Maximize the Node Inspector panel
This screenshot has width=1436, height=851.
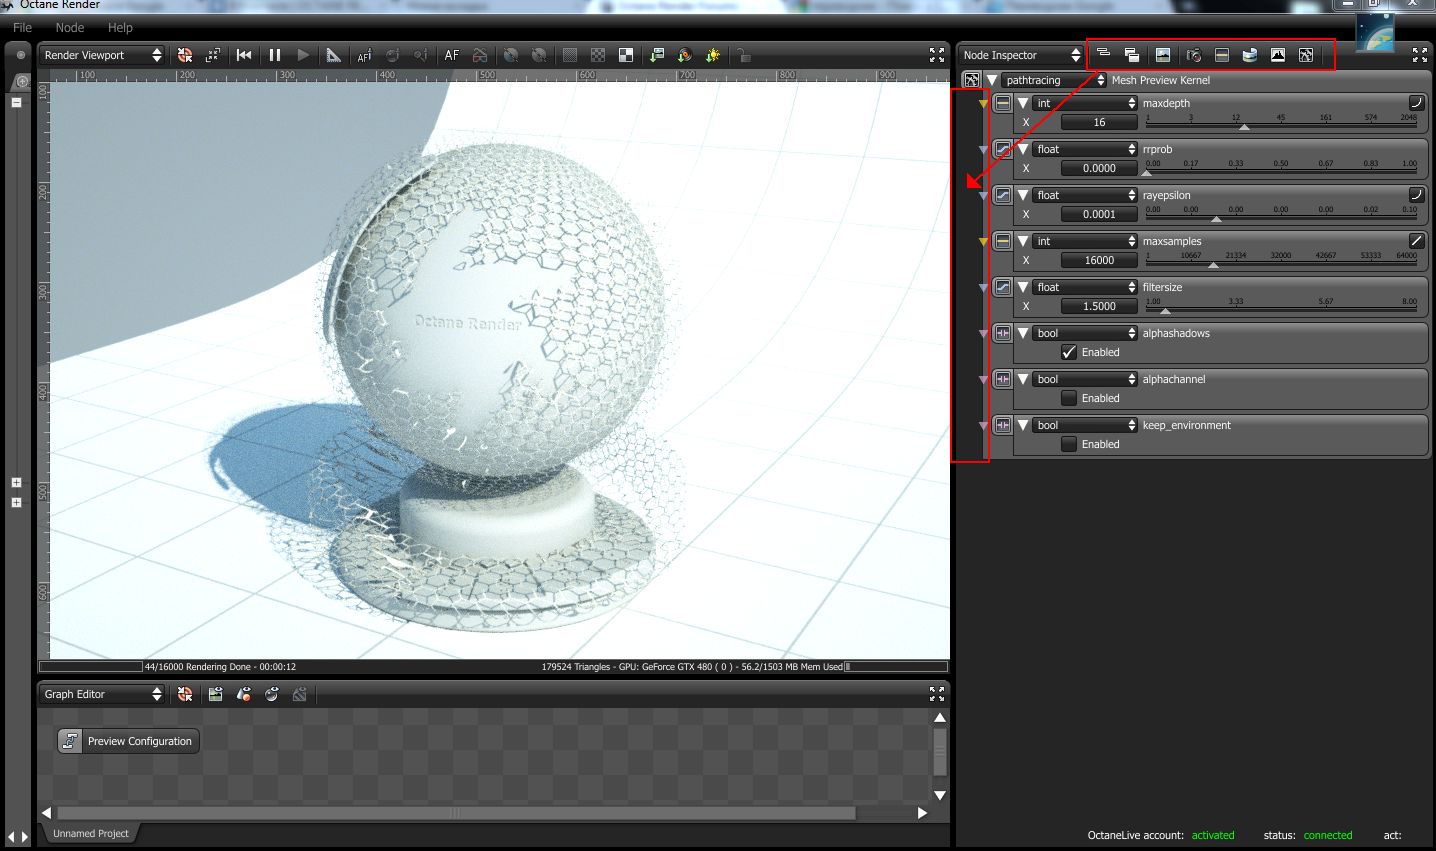pyautogui.click(x=1420, y=55)
